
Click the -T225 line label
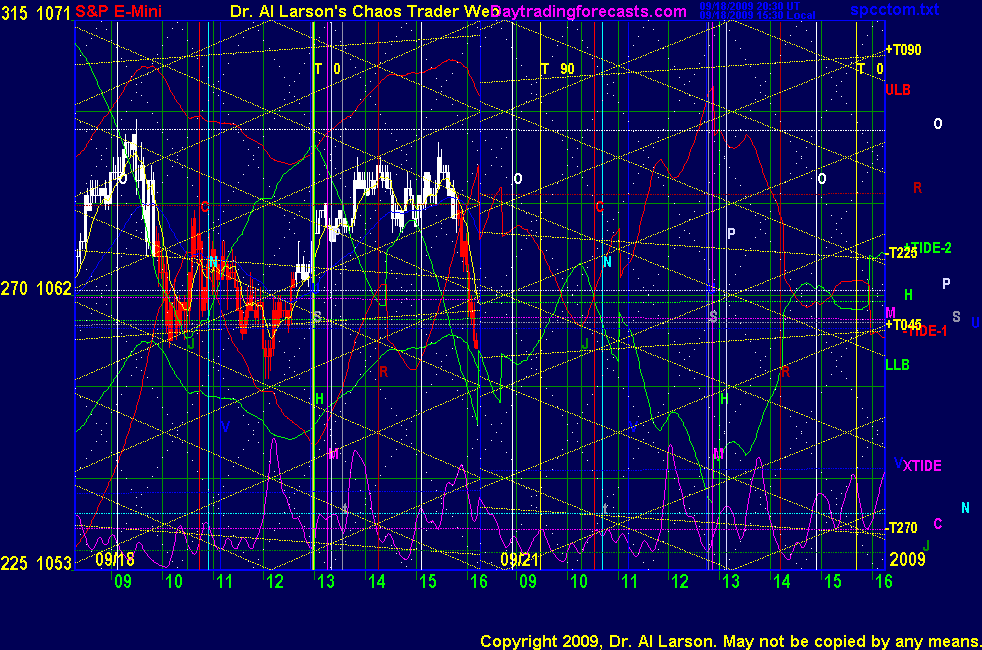click(901, 253)
